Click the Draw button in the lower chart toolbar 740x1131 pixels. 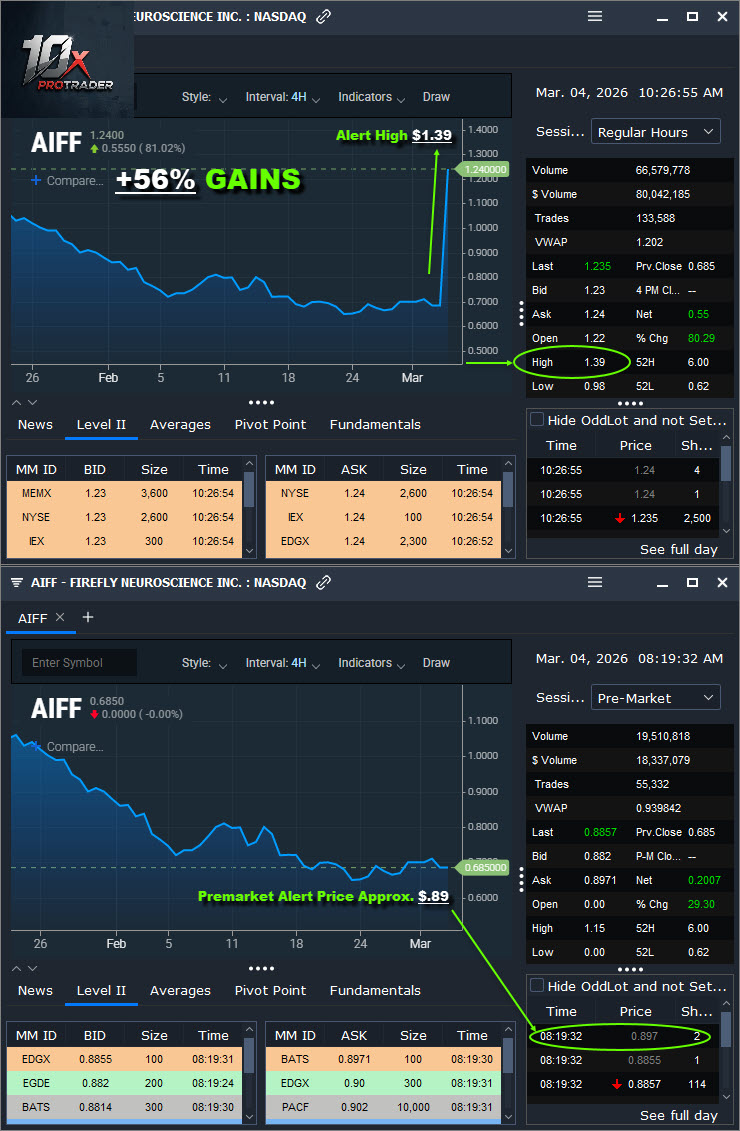point(436,663)
